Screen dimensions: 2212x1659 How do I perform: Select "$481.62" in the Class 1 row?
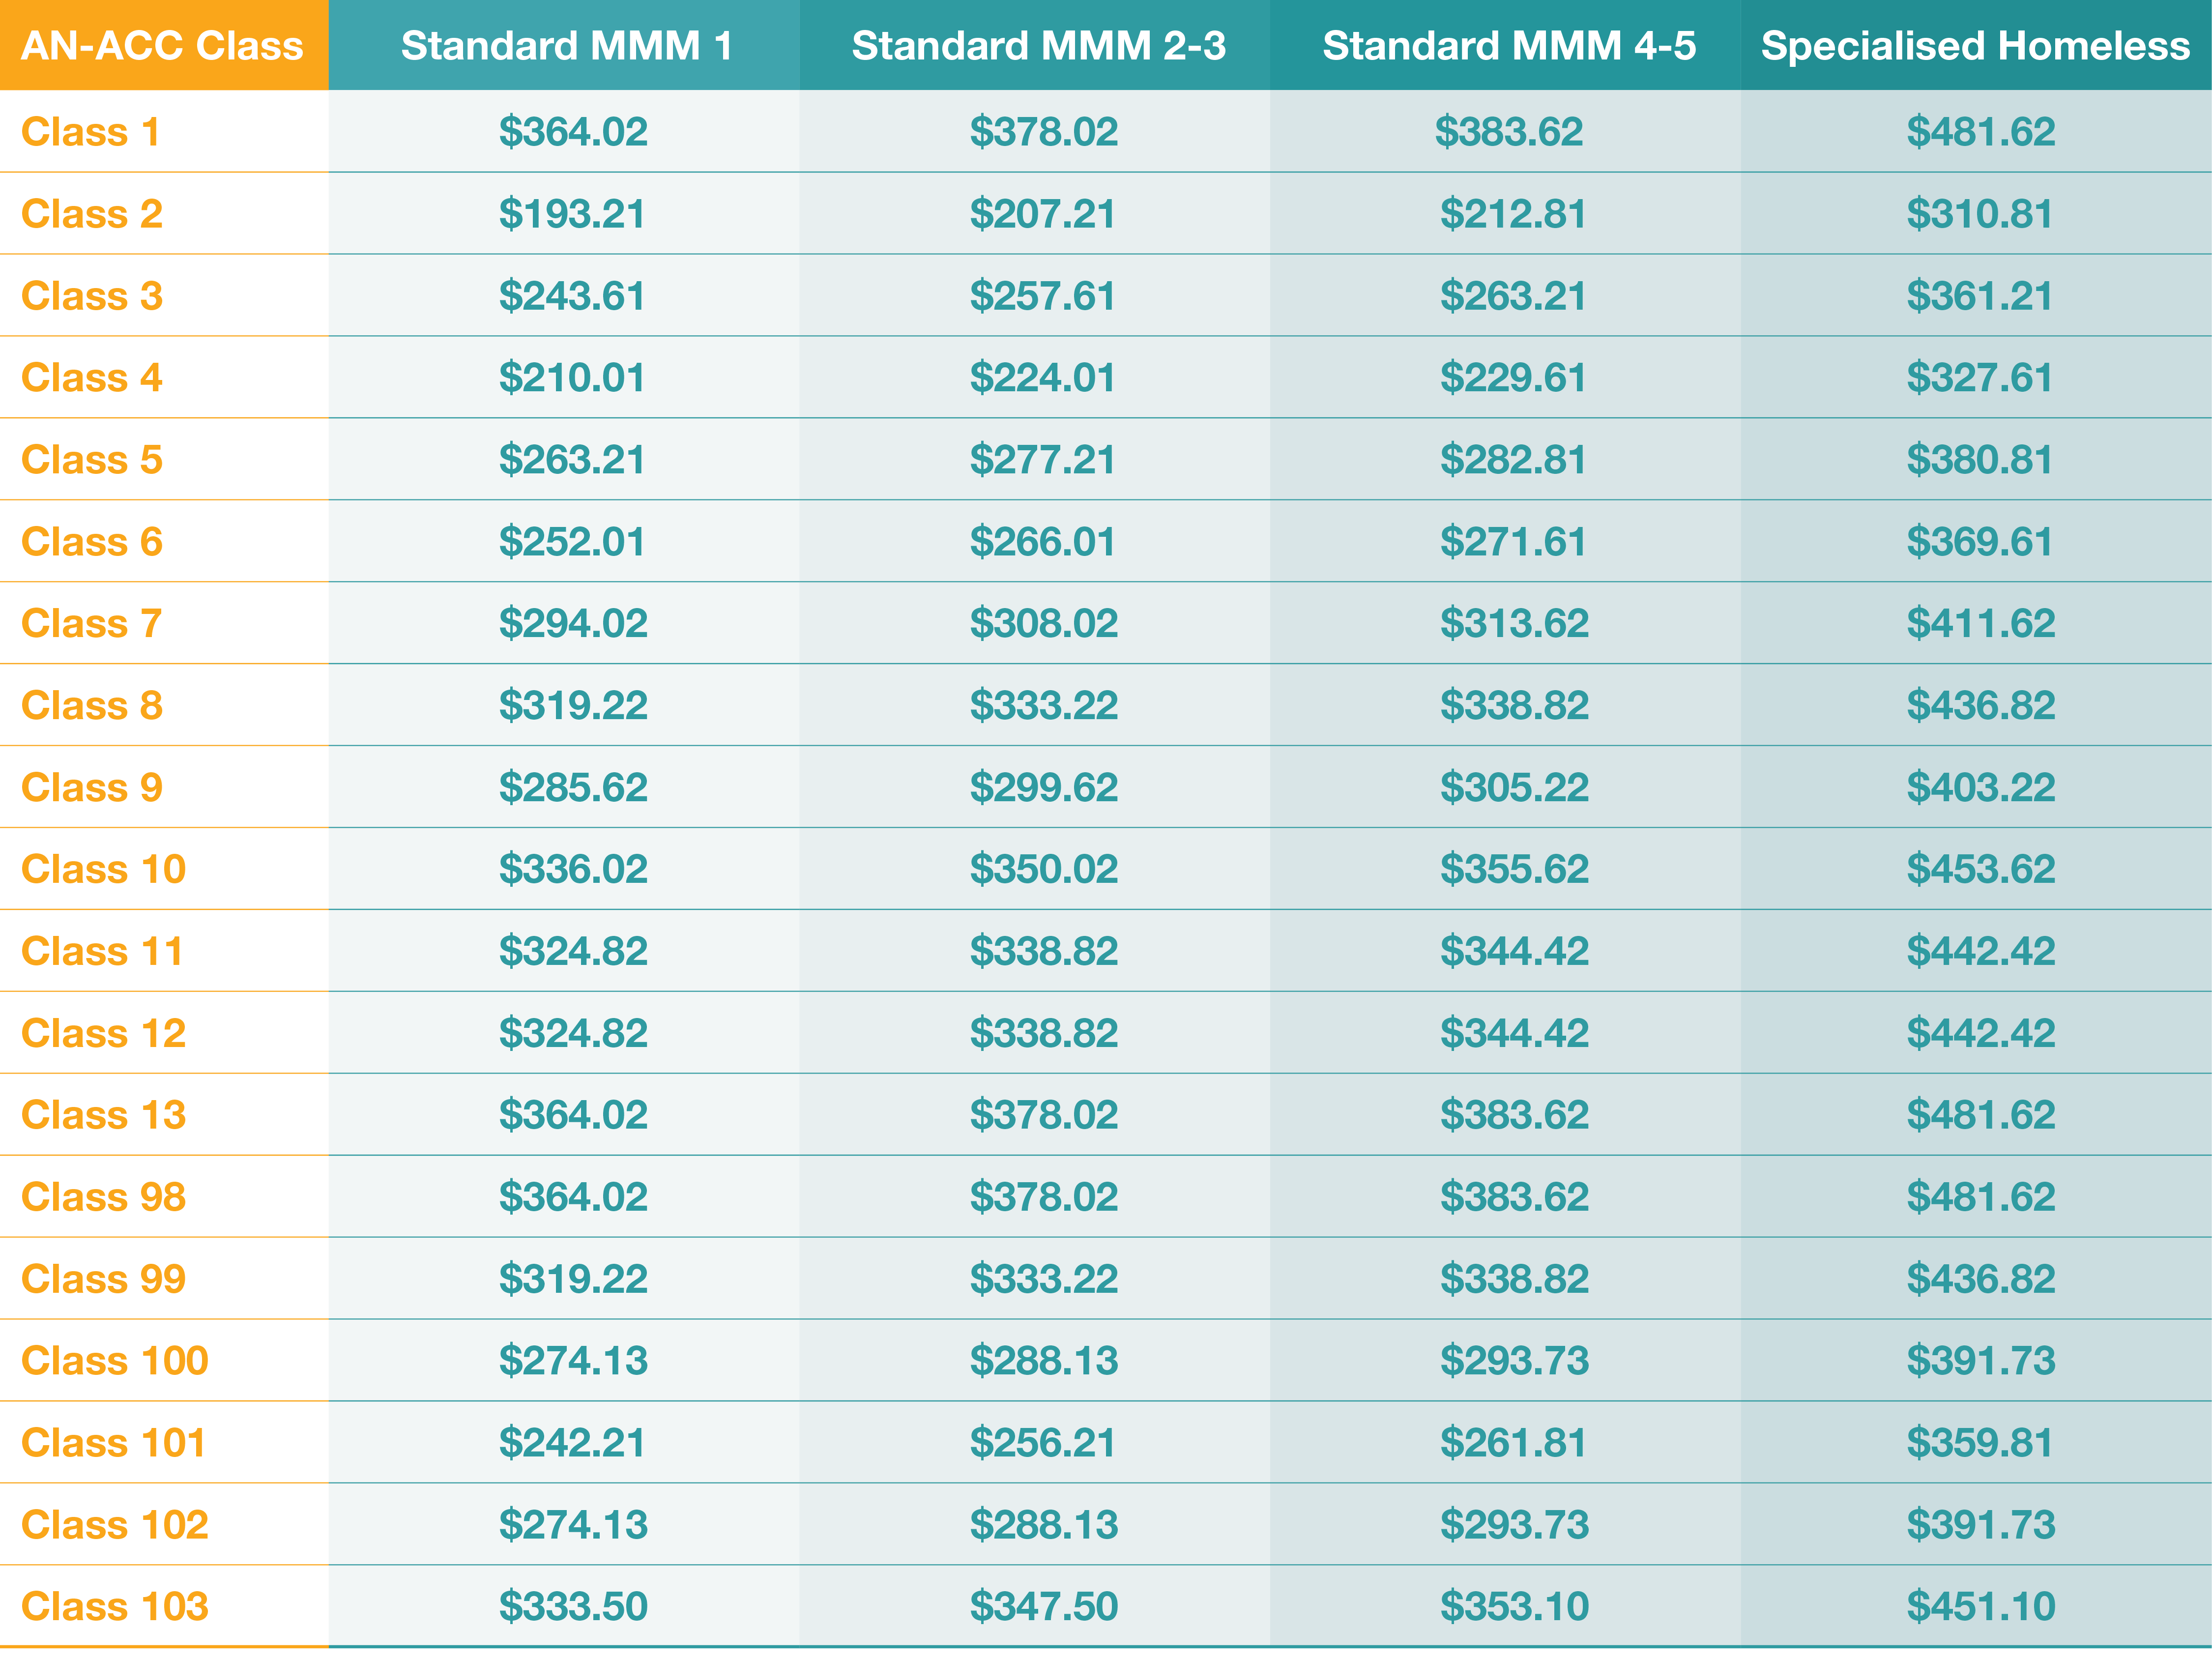point(1981,132)
